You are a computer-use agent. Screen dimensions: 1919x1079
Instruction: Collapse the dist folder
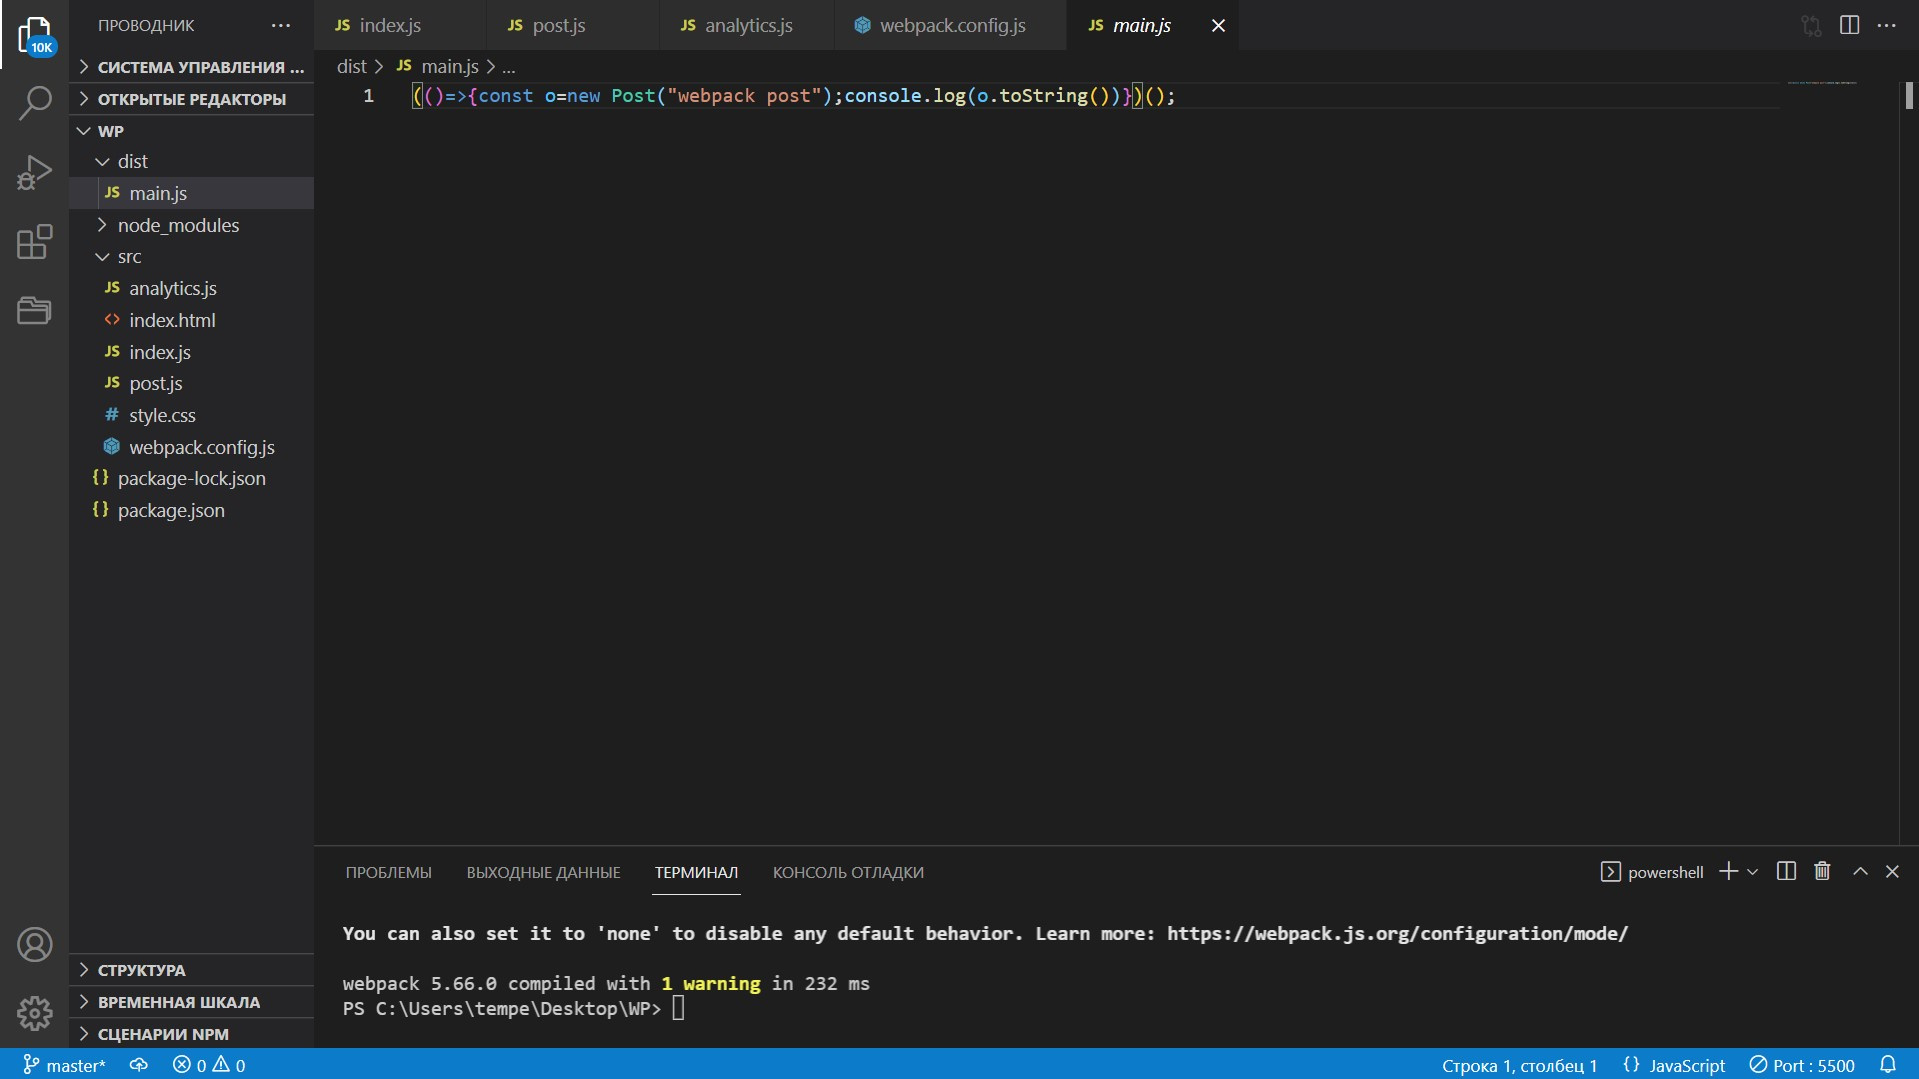191,161
